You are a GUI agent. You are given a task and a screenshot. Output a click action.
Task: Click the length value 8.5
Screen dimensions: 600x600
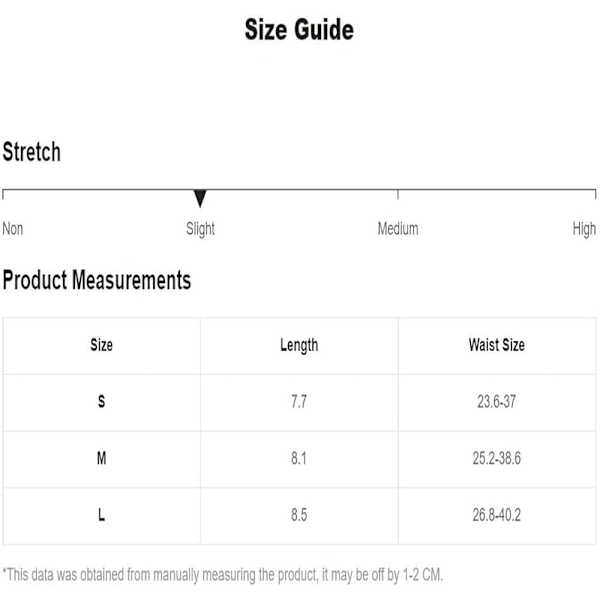click(x=299, y=516)
